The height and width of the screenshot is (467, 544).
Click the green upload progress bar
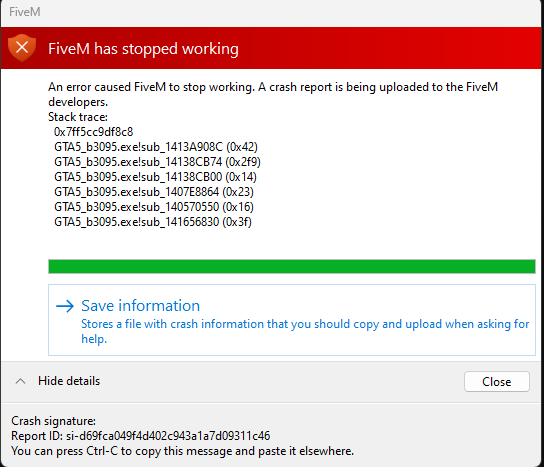tap(292, 266)
